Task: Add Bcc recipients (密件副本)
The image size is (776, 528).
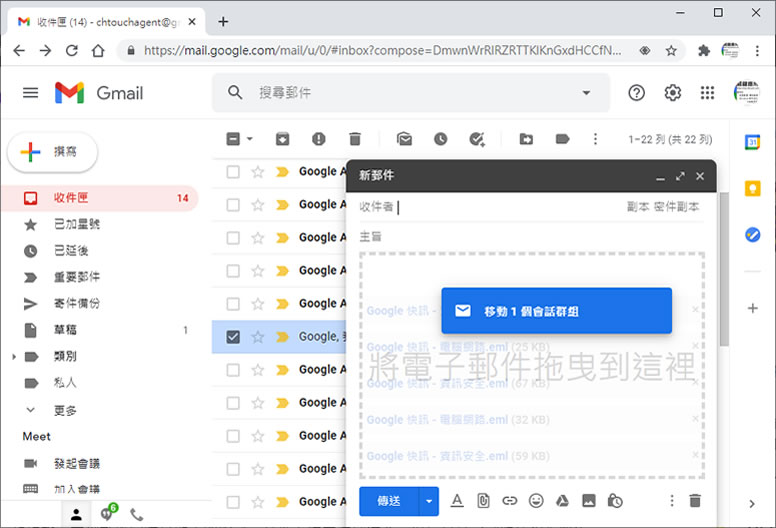Action: coord(677,206)
